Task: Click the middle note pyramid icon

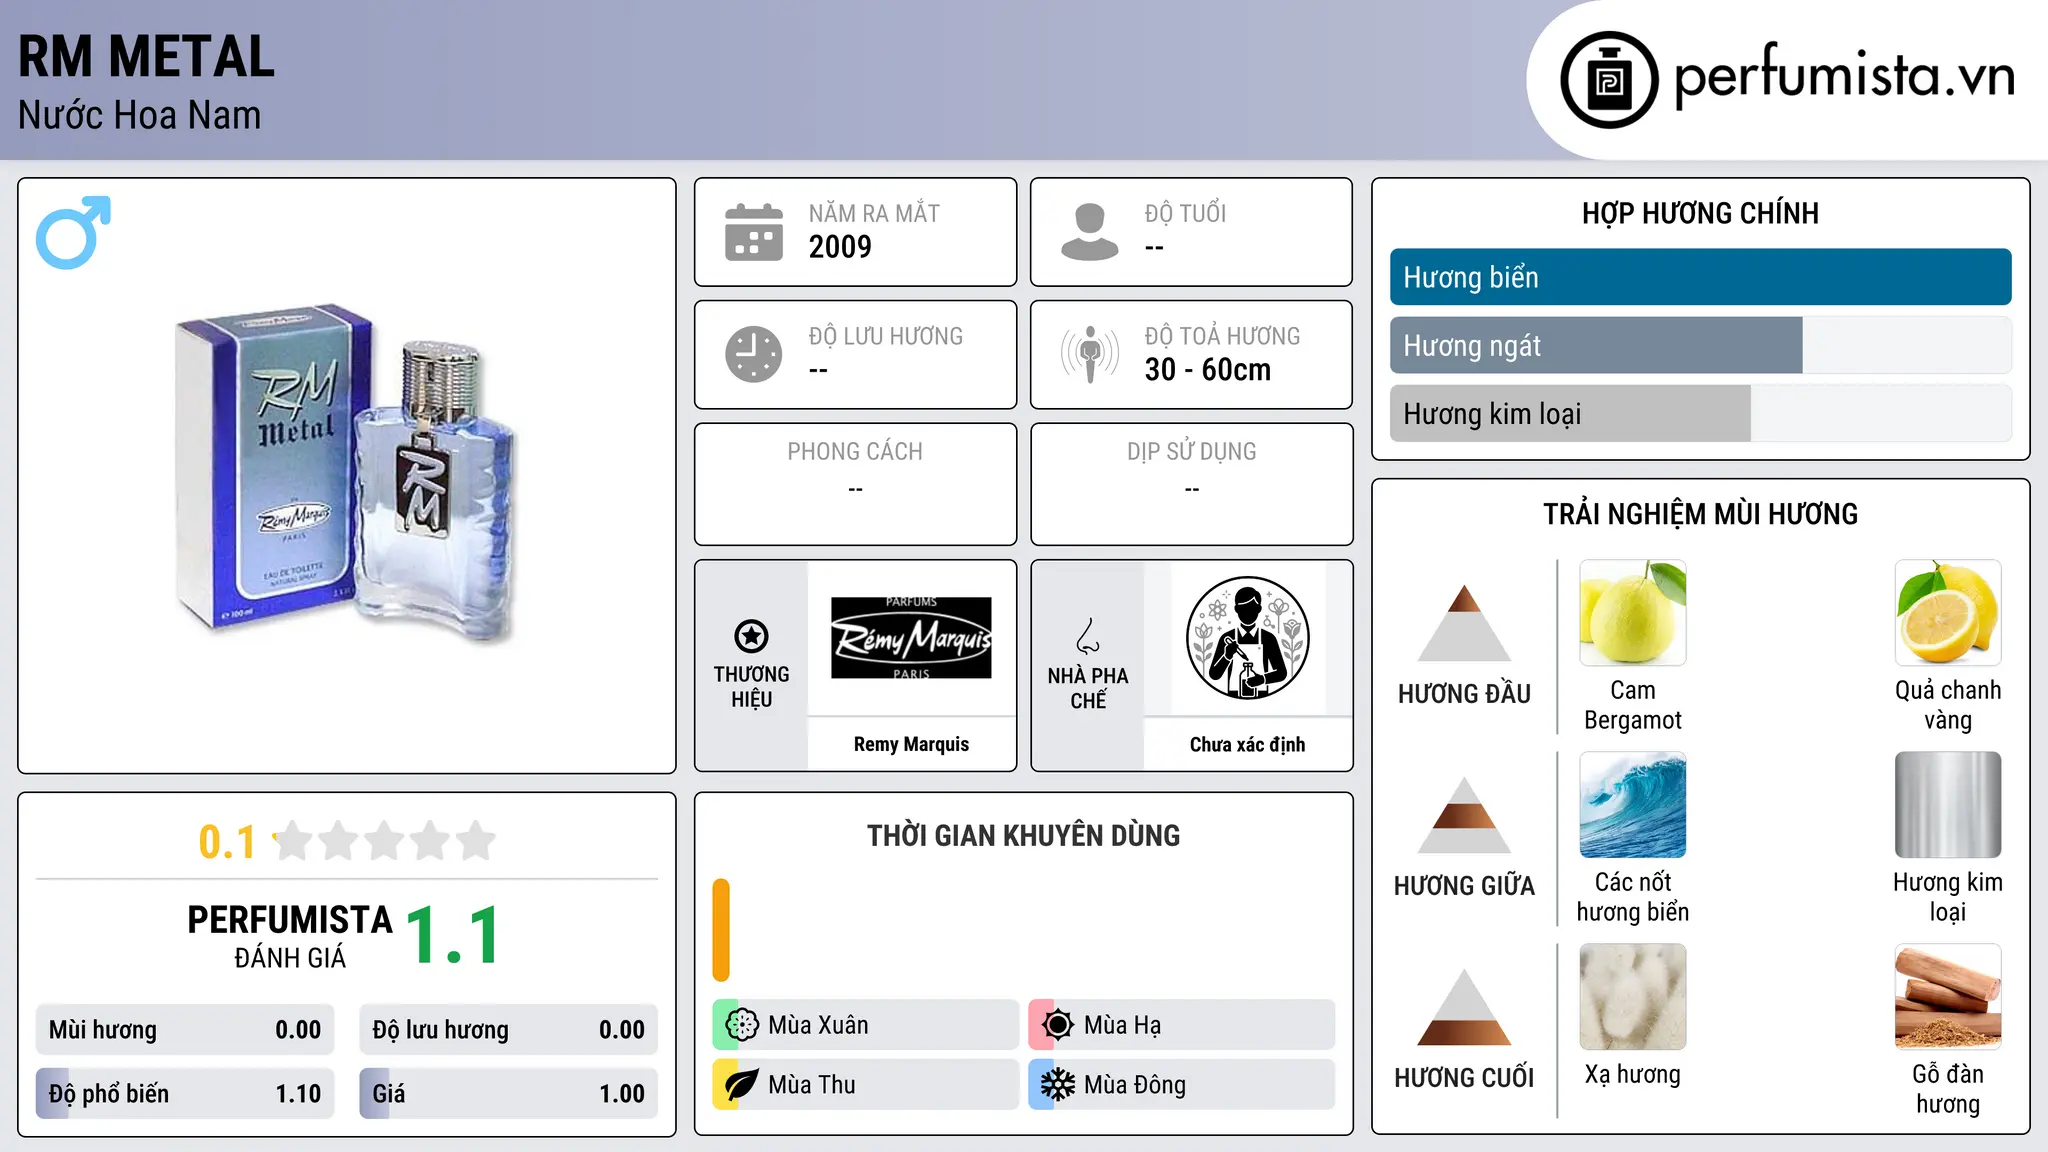Action: coord(1464,815)
